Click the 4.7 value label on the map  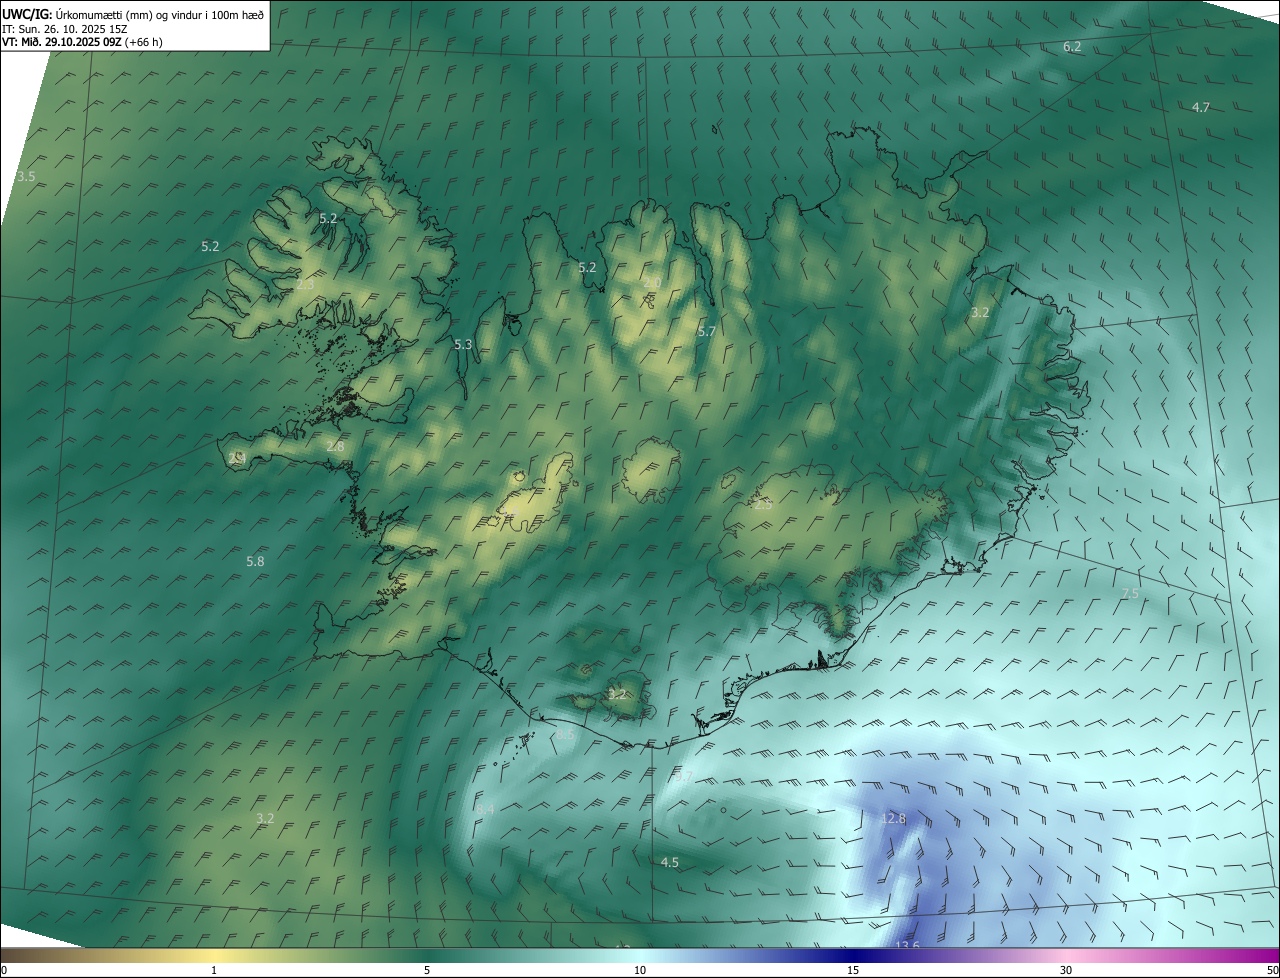tap(1201, 107)
